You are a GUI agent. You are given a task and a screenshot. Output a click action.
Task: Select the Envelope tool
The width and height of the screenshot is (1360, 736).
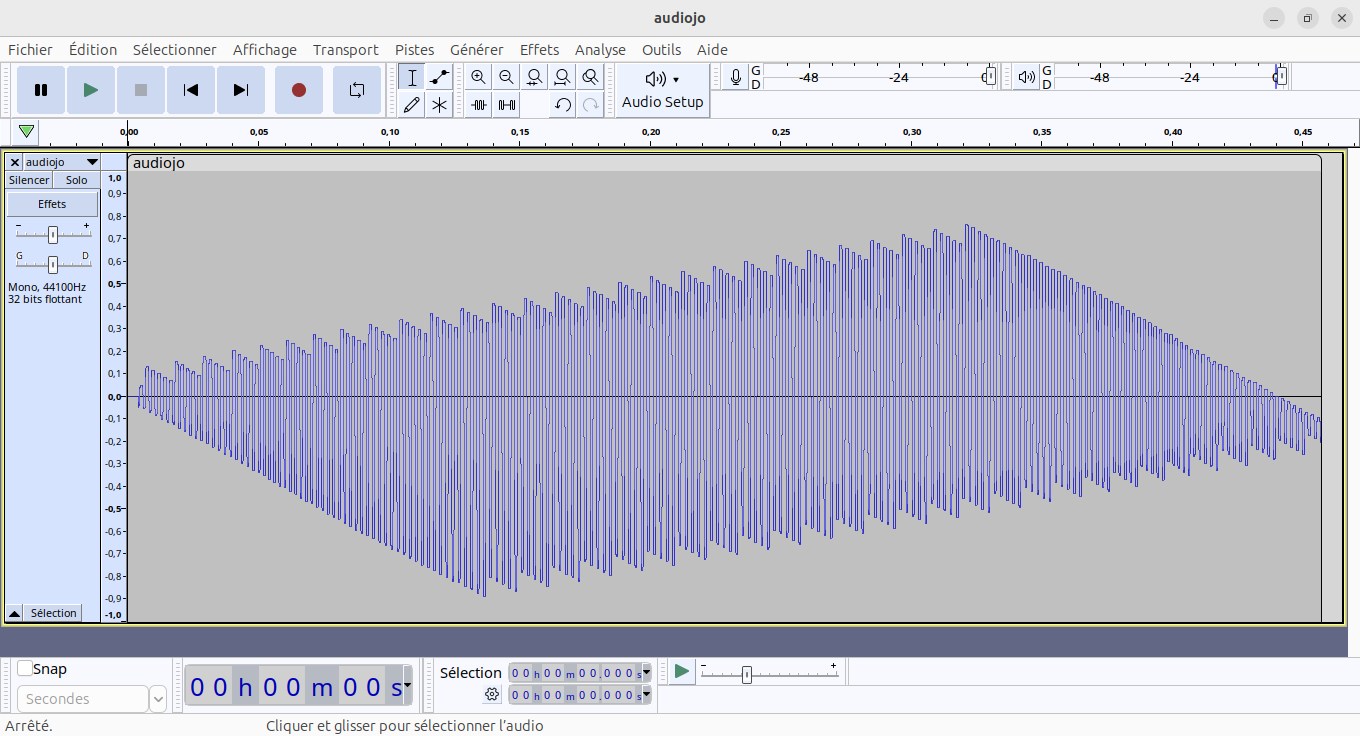point(439,78)
